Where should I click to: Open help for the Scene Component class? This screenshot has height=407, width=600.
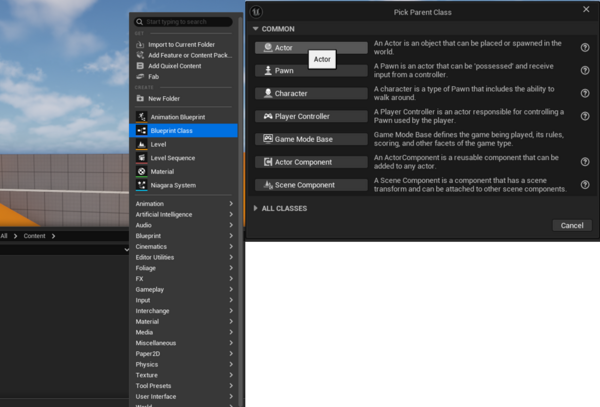point(585,185)
